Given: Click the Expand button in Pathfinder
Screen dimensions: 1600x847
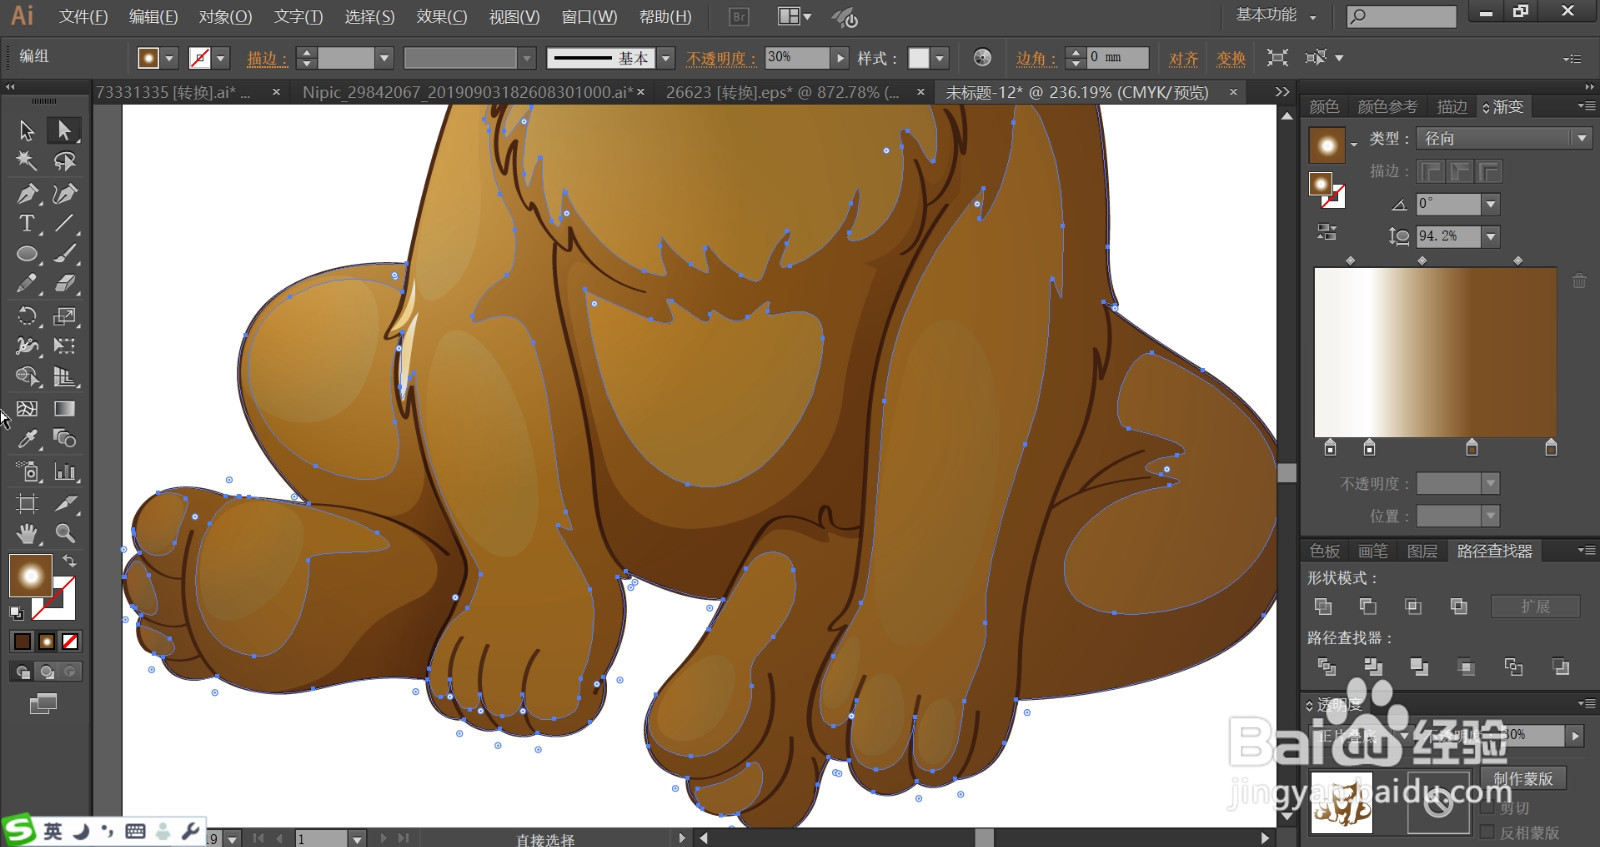Looking at the screenshot, I should [1535, 606].
